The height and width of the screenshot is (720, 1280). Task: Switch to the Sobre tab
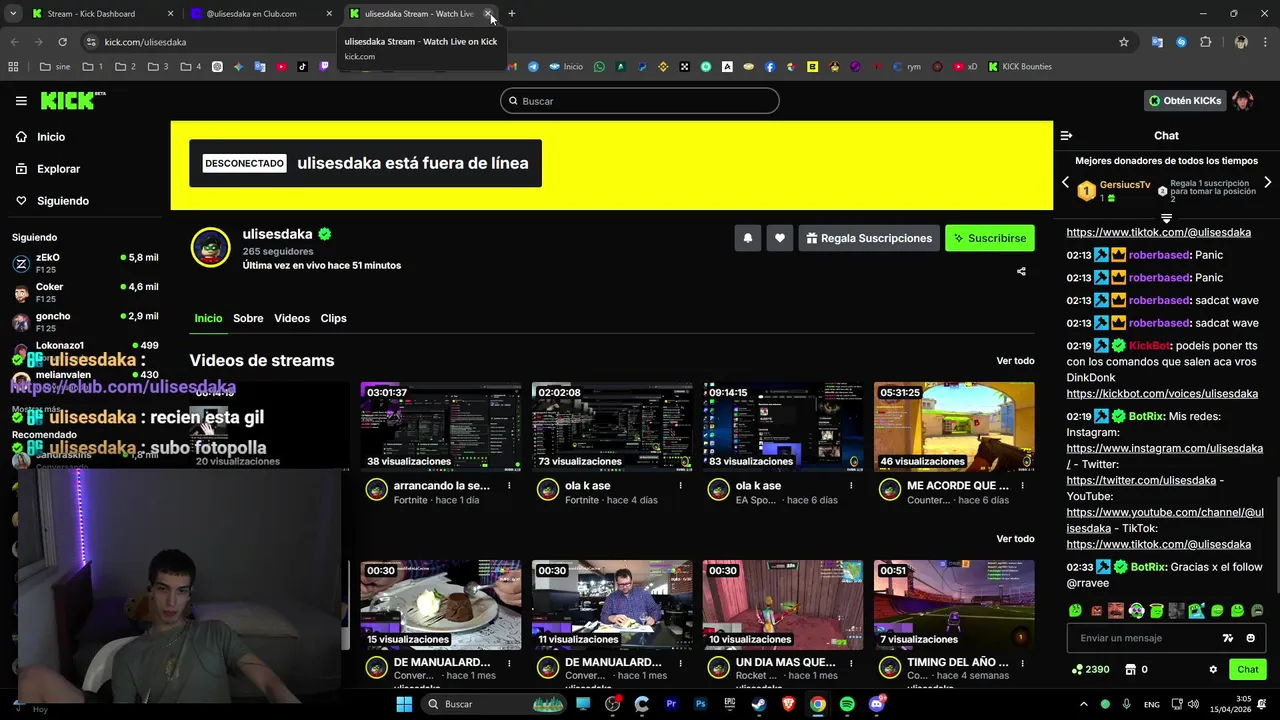248,318
